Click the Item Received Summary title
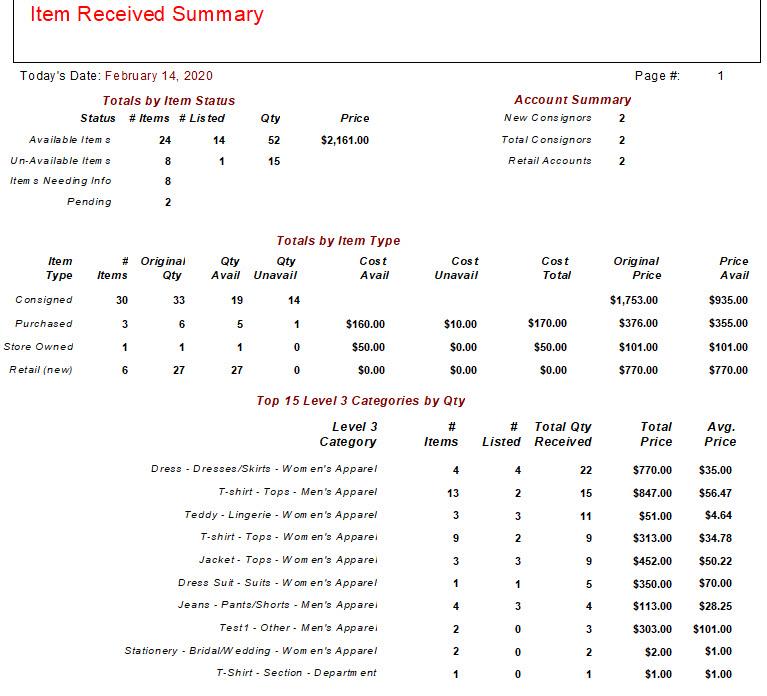This screenshot has width=767, height=696. [x=147, y=14]
